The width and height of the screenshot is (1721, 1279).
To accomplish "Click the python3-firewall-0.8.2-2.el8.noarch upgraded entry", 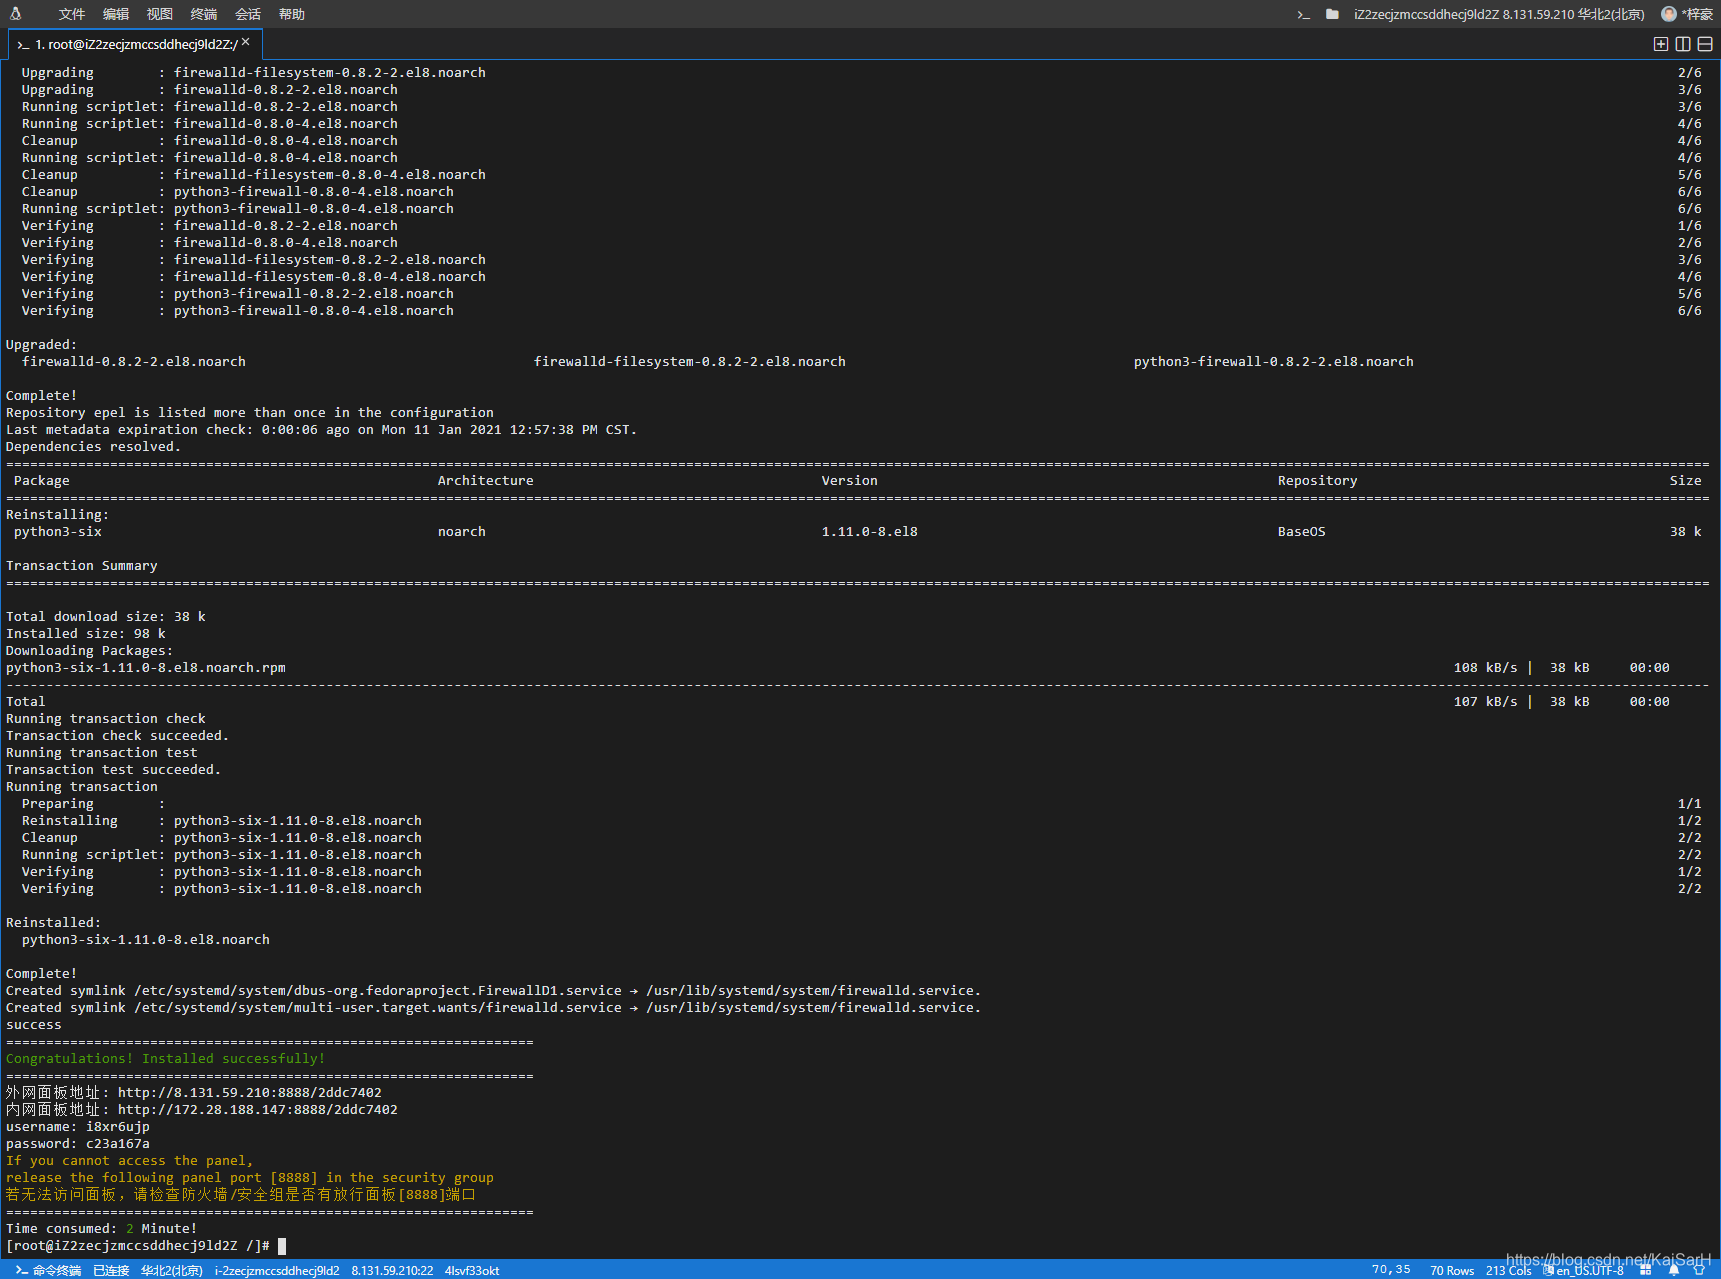I will (1274, 362).
